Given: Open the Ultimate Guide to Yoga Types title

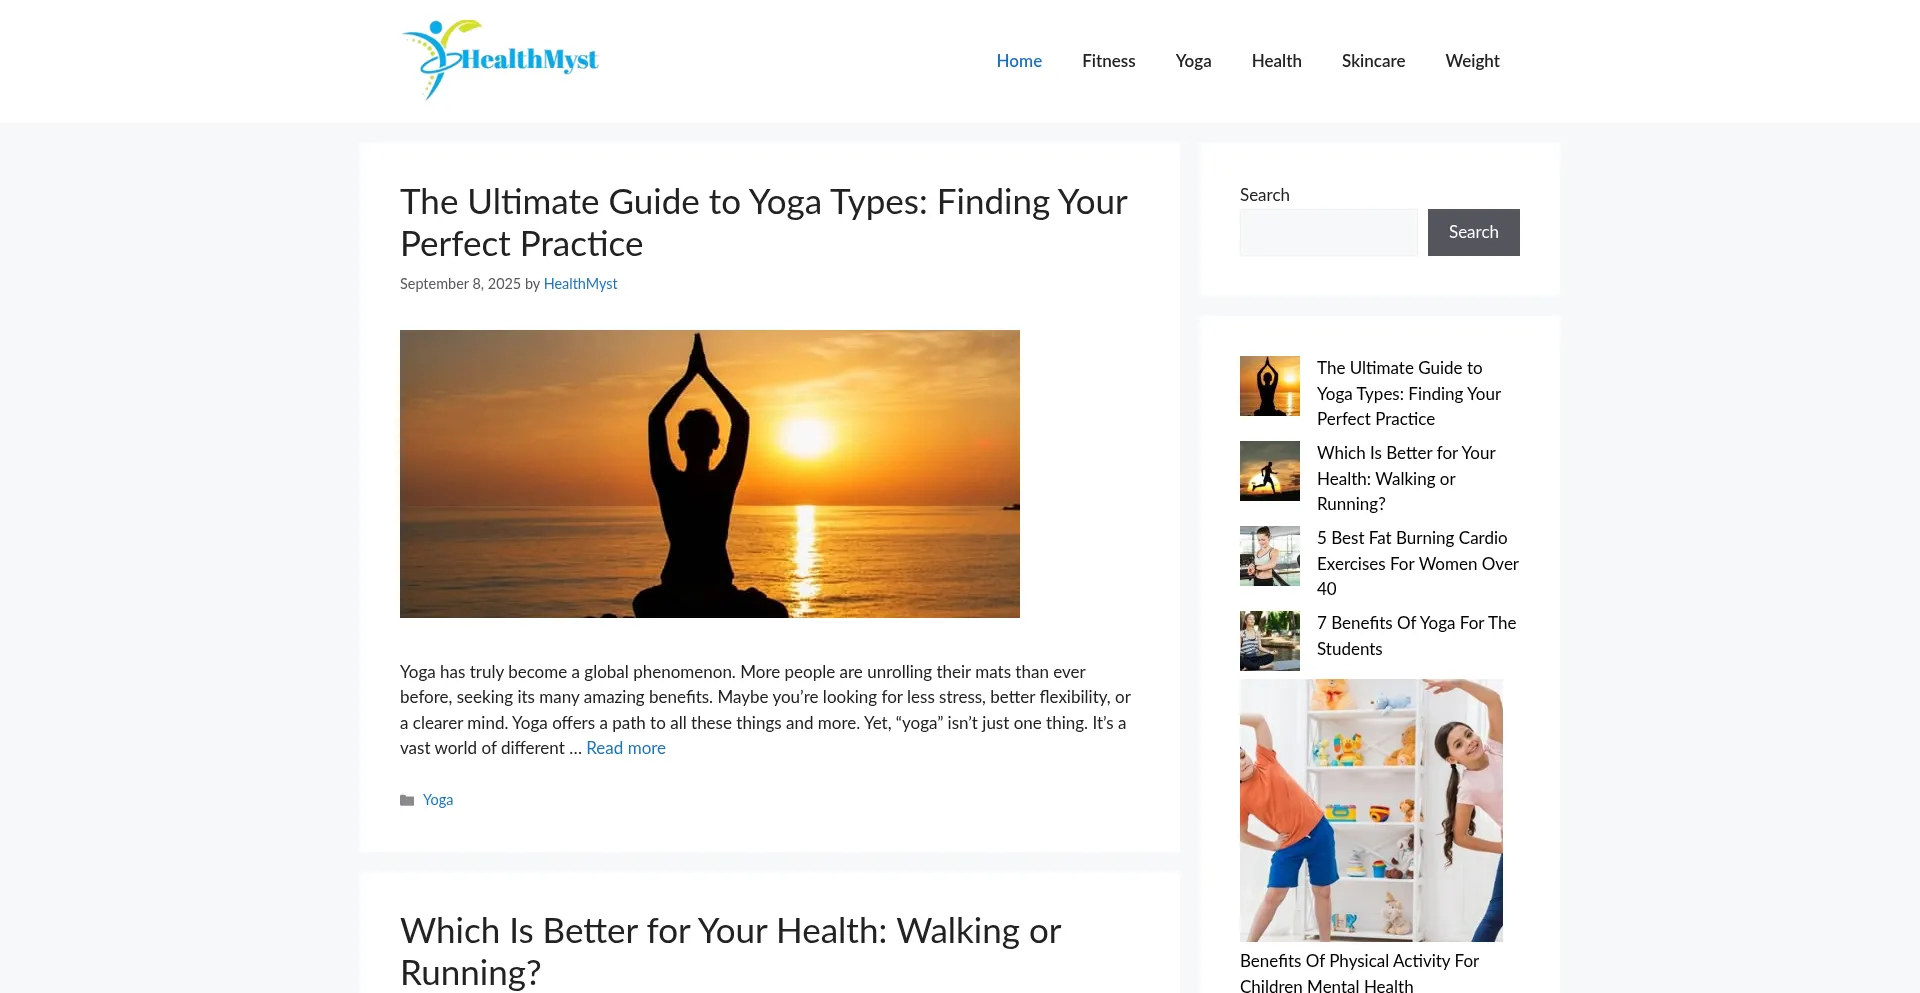Looking at the screenshot, I should 764,223.
